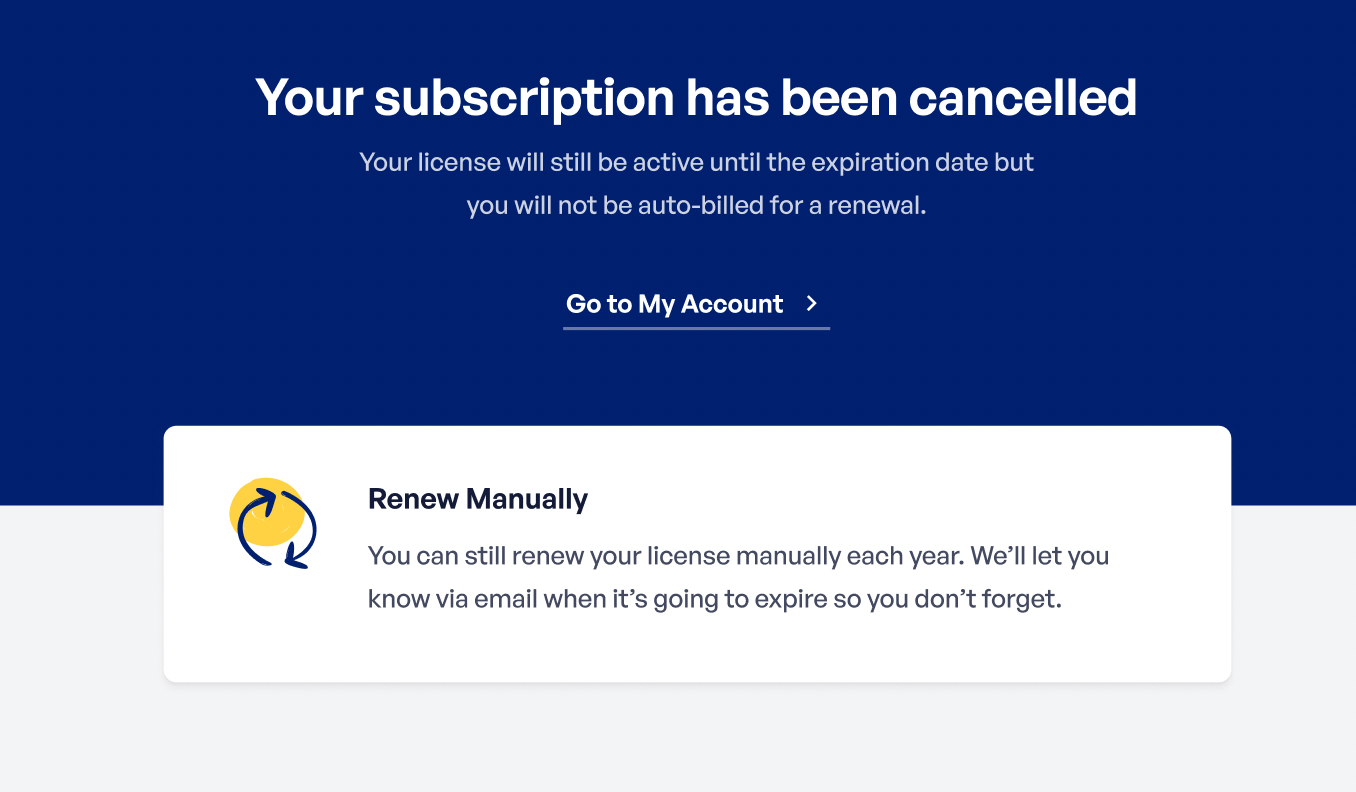The width and height of the screenshot is (1356, 792).
Task: Click the word 'cancelled' in the headline
Action: pyautogui.click(x=1022, y=98)
